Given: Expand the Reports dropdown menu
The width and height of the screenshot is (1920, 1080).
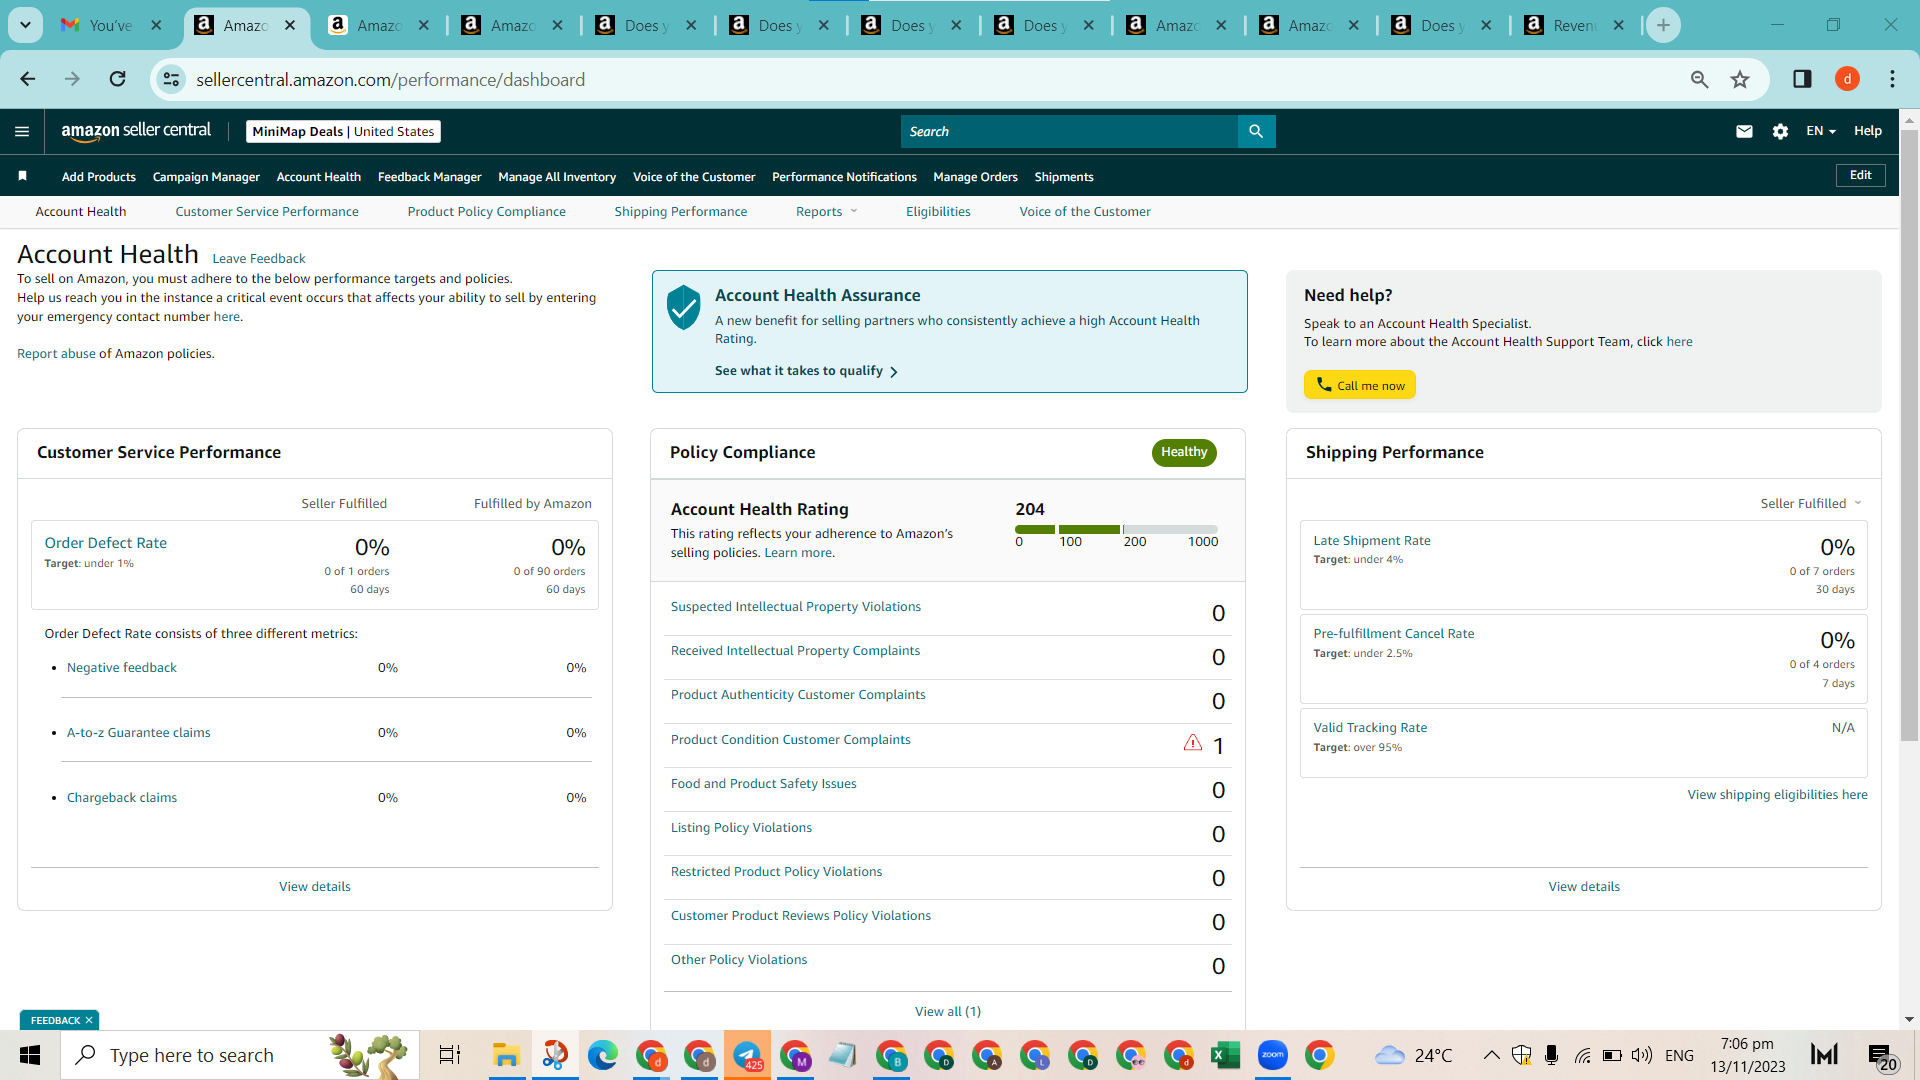Looking at the screenshot, I should point(826,211).
